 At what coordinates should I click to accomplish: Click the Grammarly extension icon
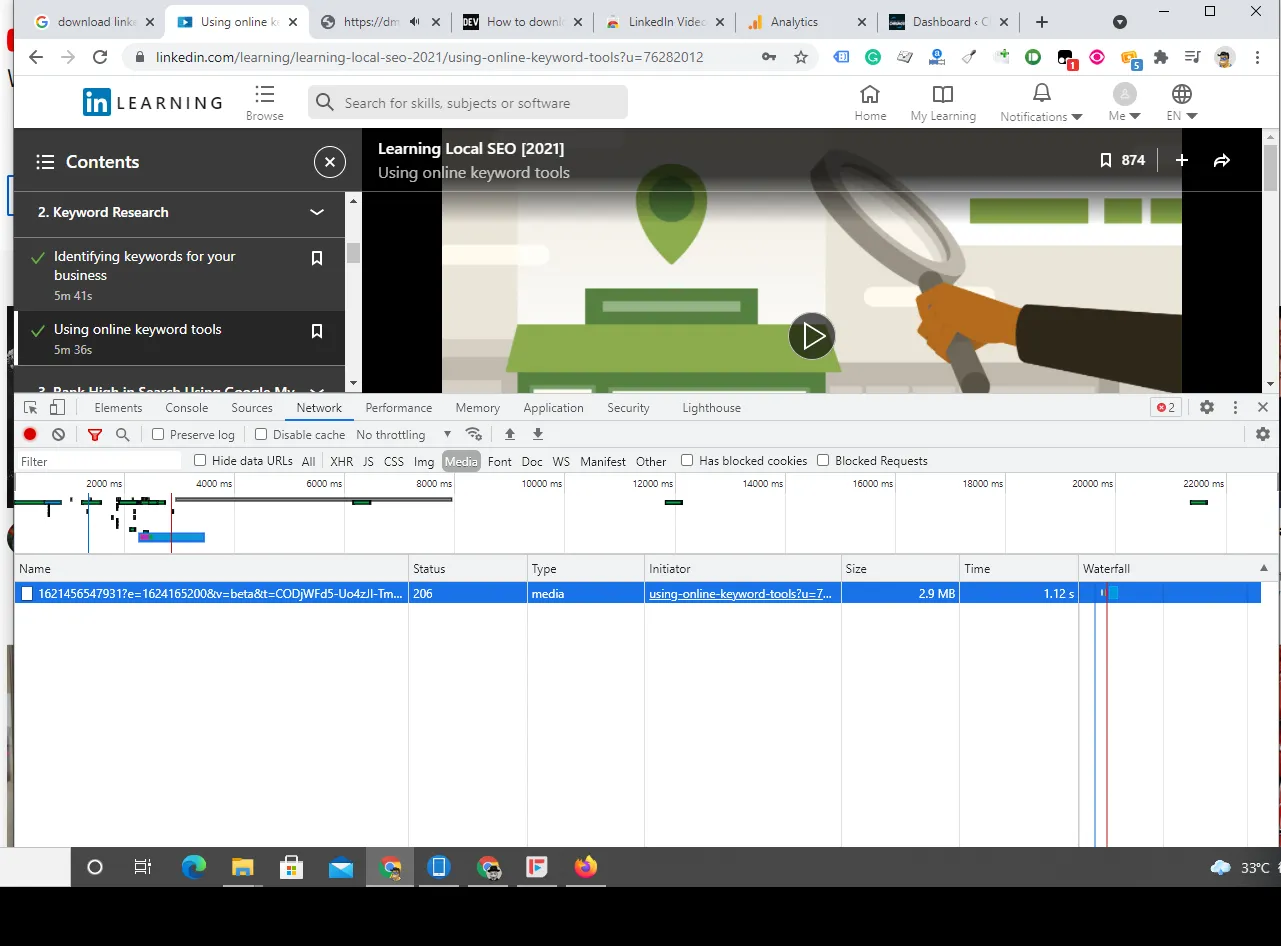(x=873, y=57)
